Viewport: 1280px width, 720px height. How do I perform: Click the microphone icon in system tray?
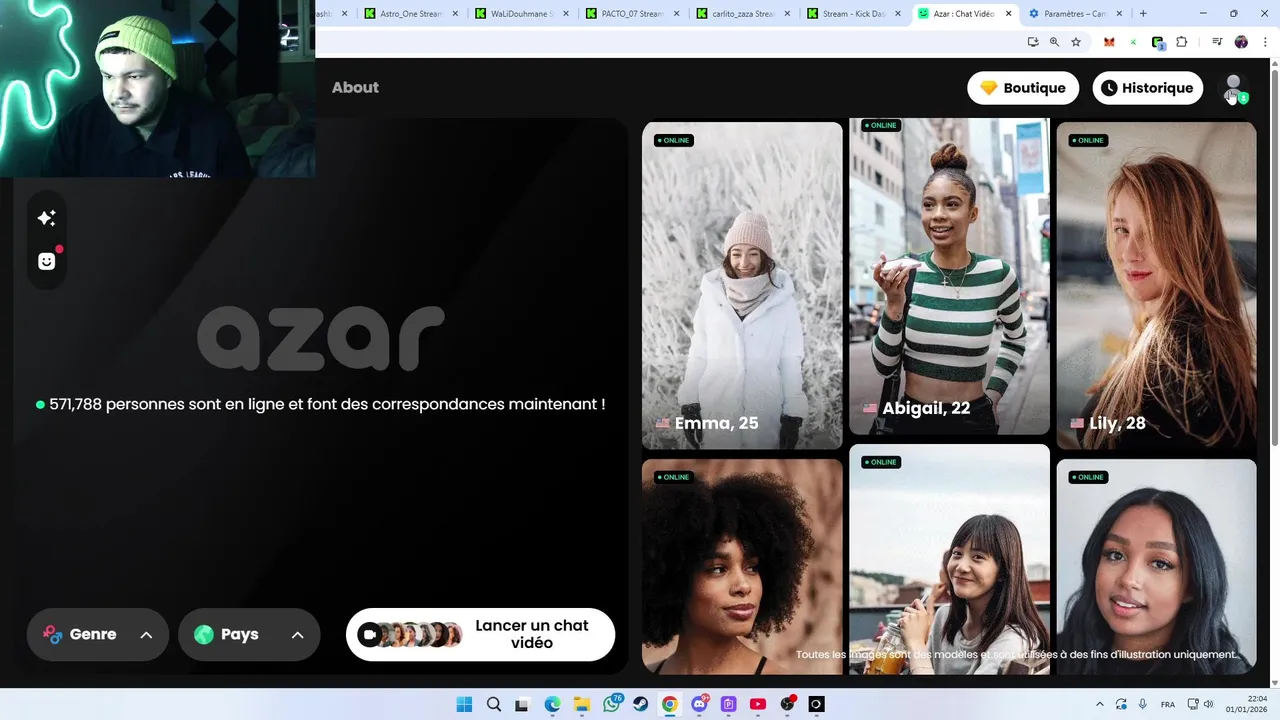[x=1142, y=704]
